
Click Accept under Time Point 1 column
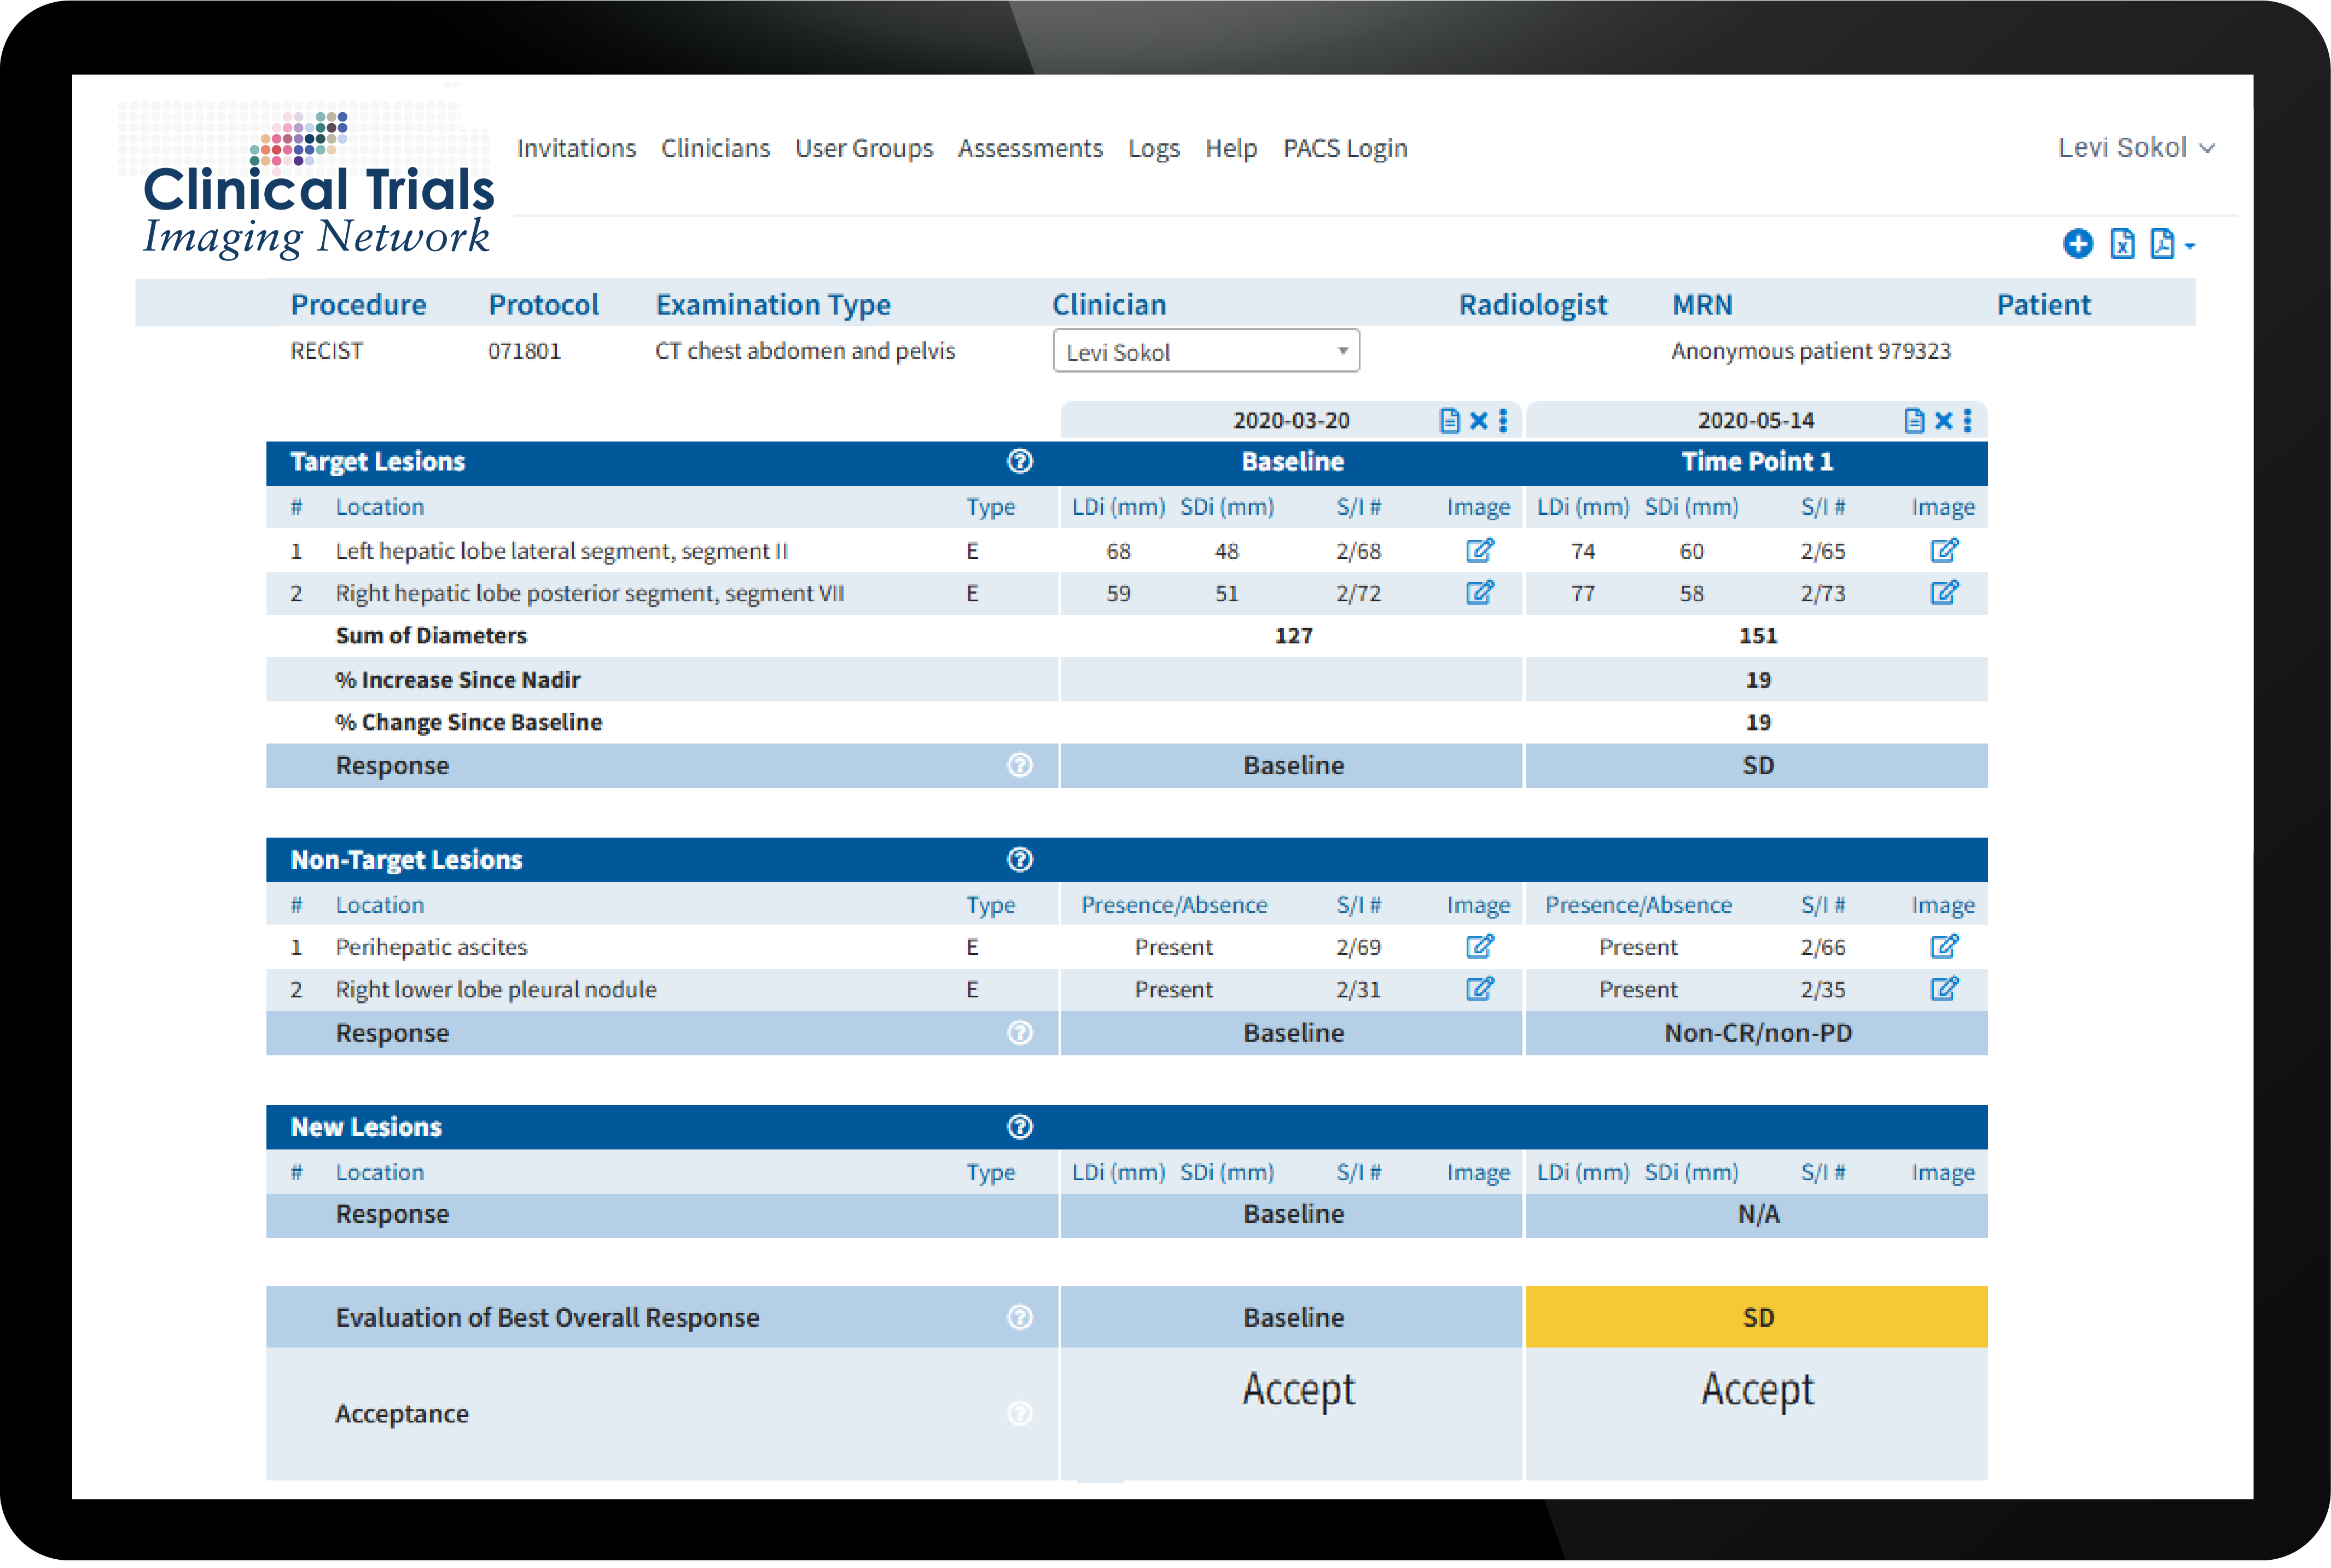tap(1757, 1390)
